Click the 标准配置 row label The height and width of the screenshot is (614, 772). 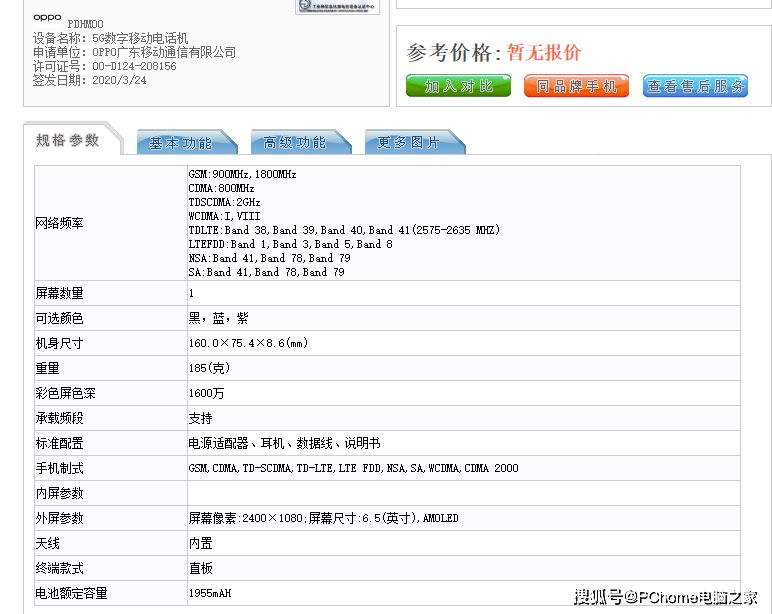click(x=59, y=444)
